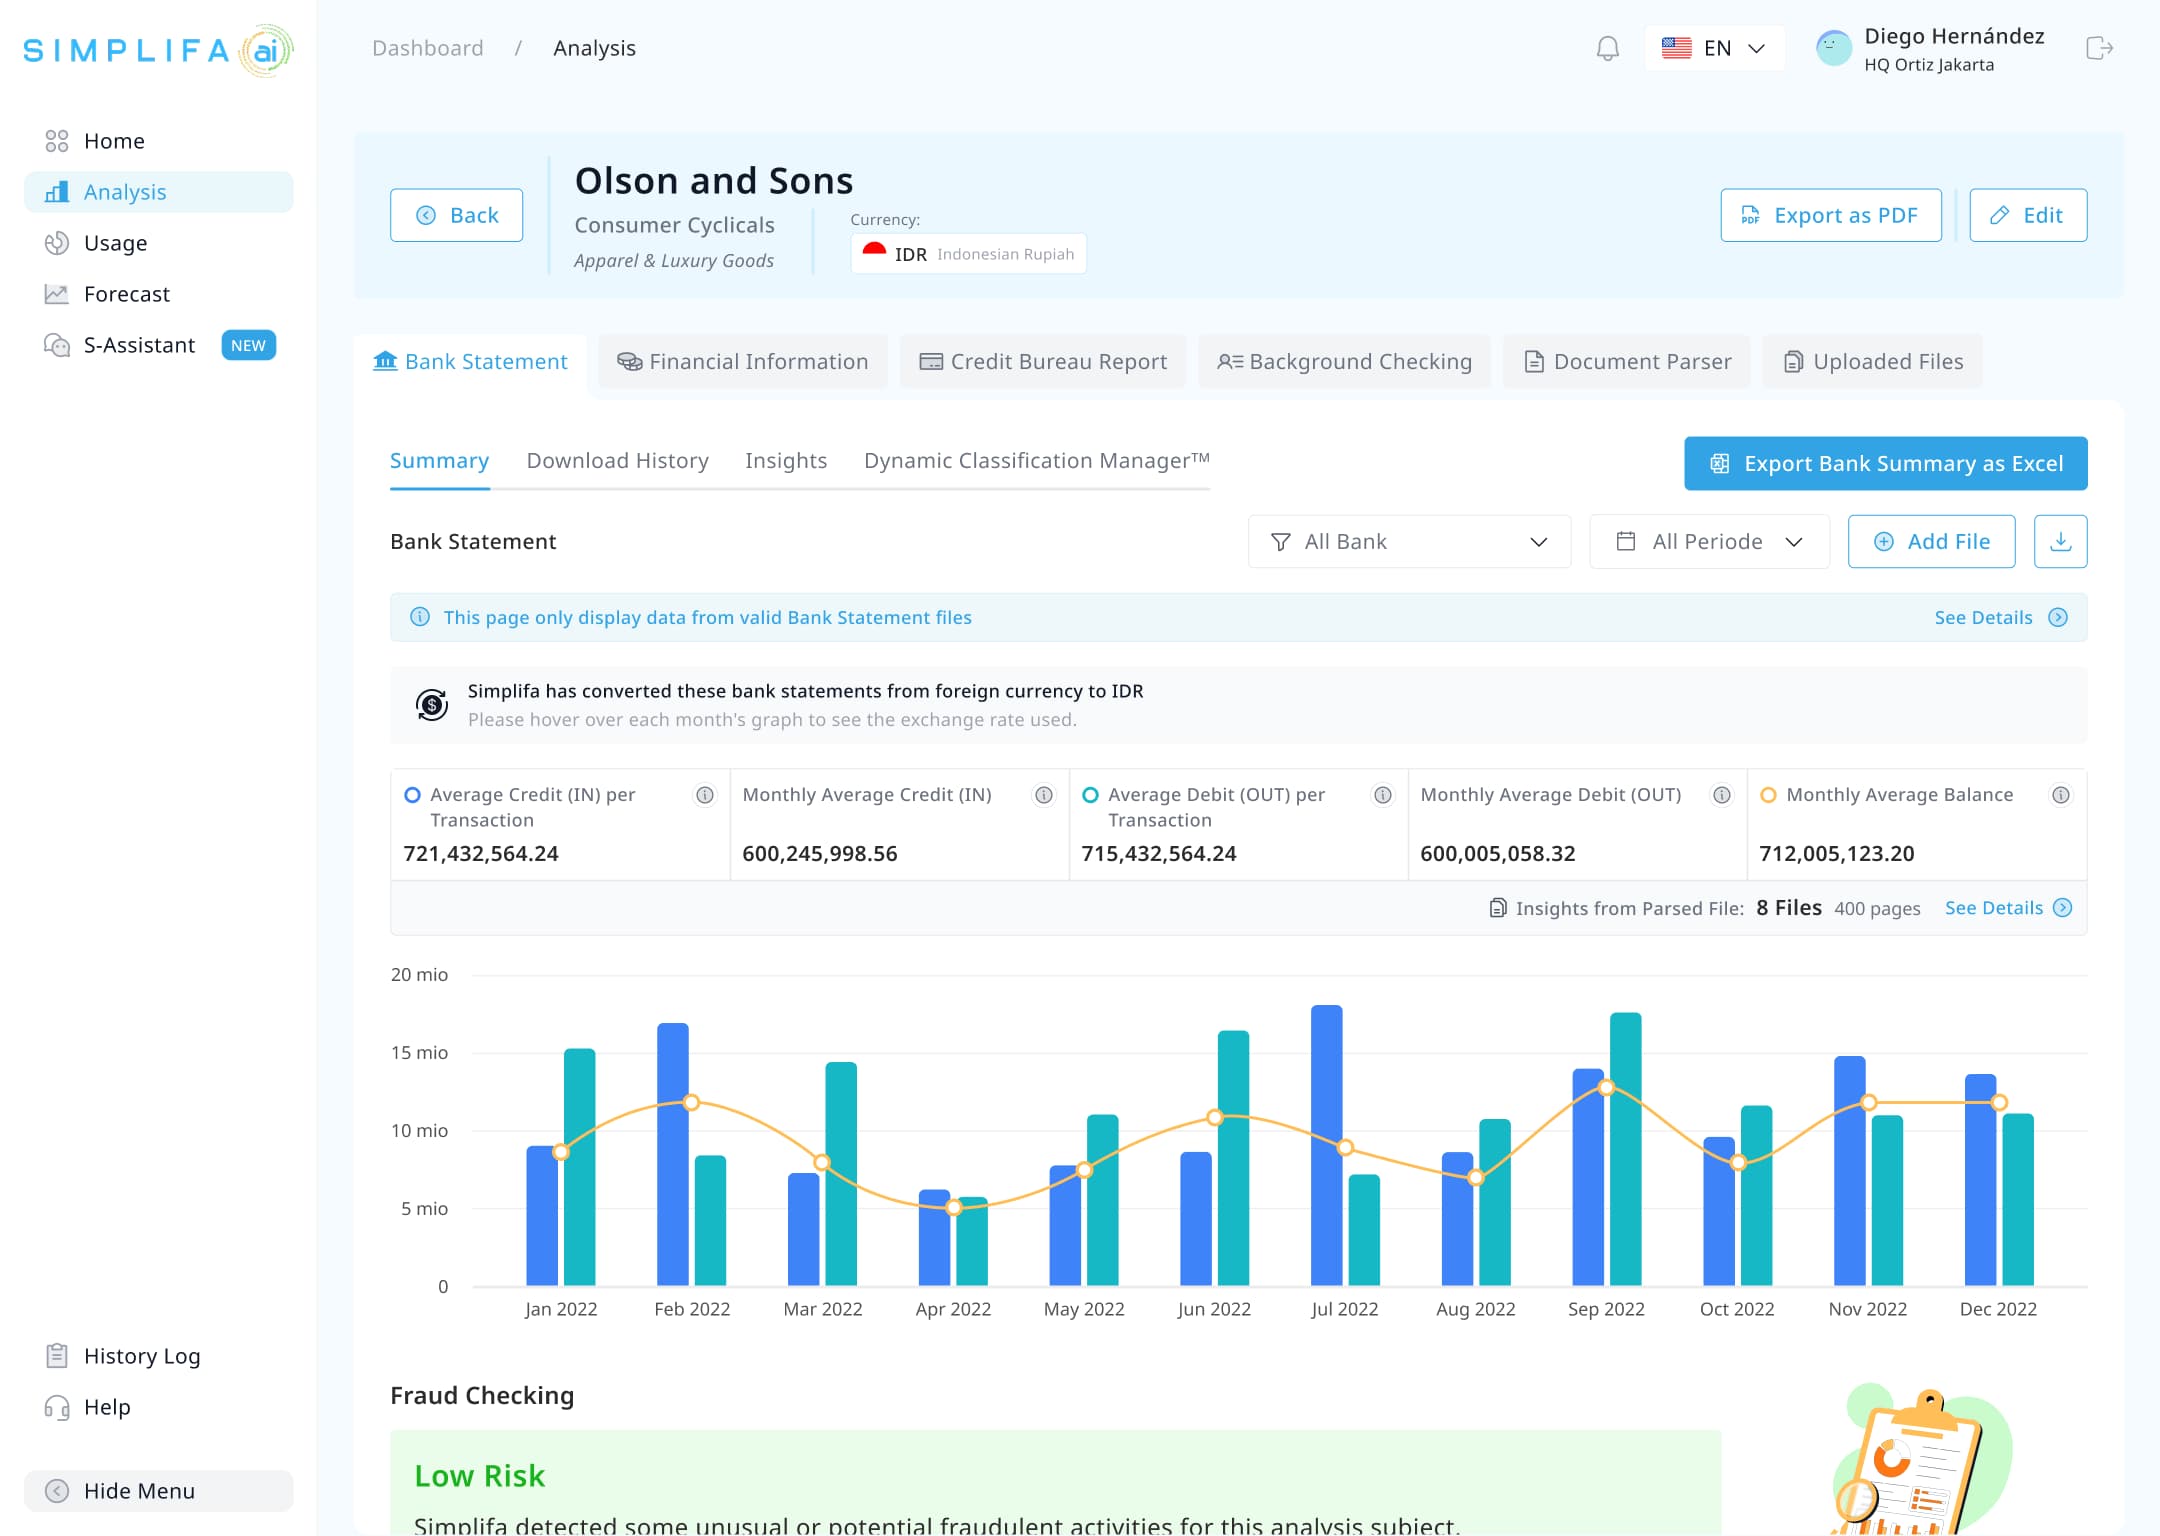Screen dimensions: 2160x1536
Task: Click the download icon button beside Add File
Action: tap(2060, 541)
